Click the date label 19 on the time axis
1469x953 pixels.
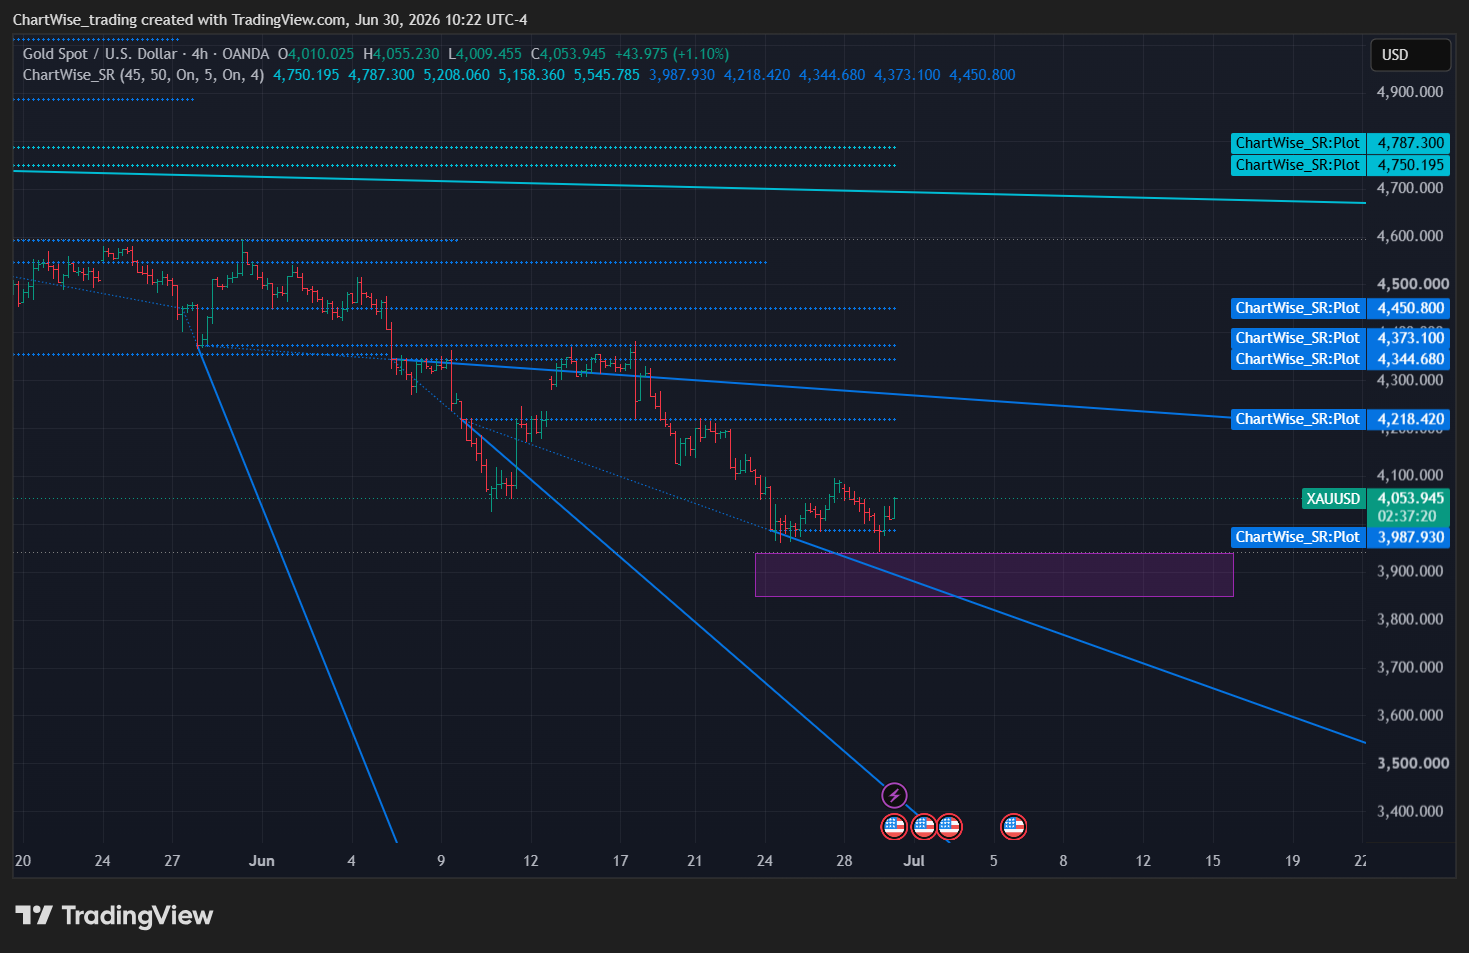pyautogui.click(x=1293, y=861)
